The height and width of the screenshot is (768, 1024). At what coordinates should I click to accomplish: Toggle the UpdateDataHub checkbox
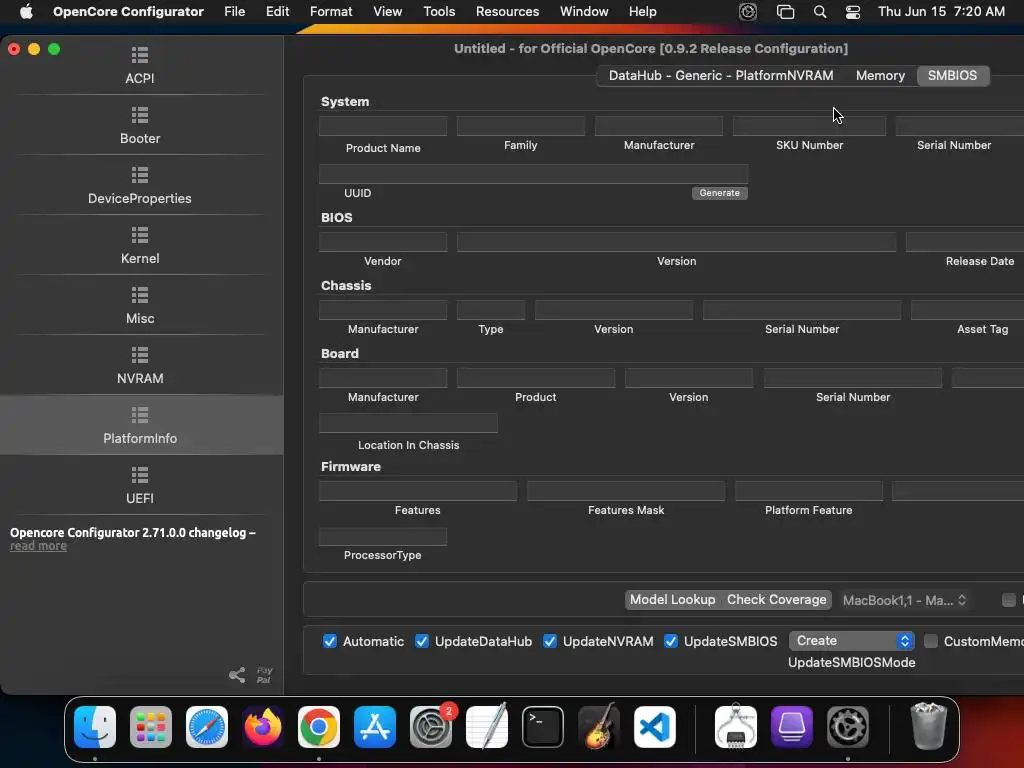[x=422, y=641]
